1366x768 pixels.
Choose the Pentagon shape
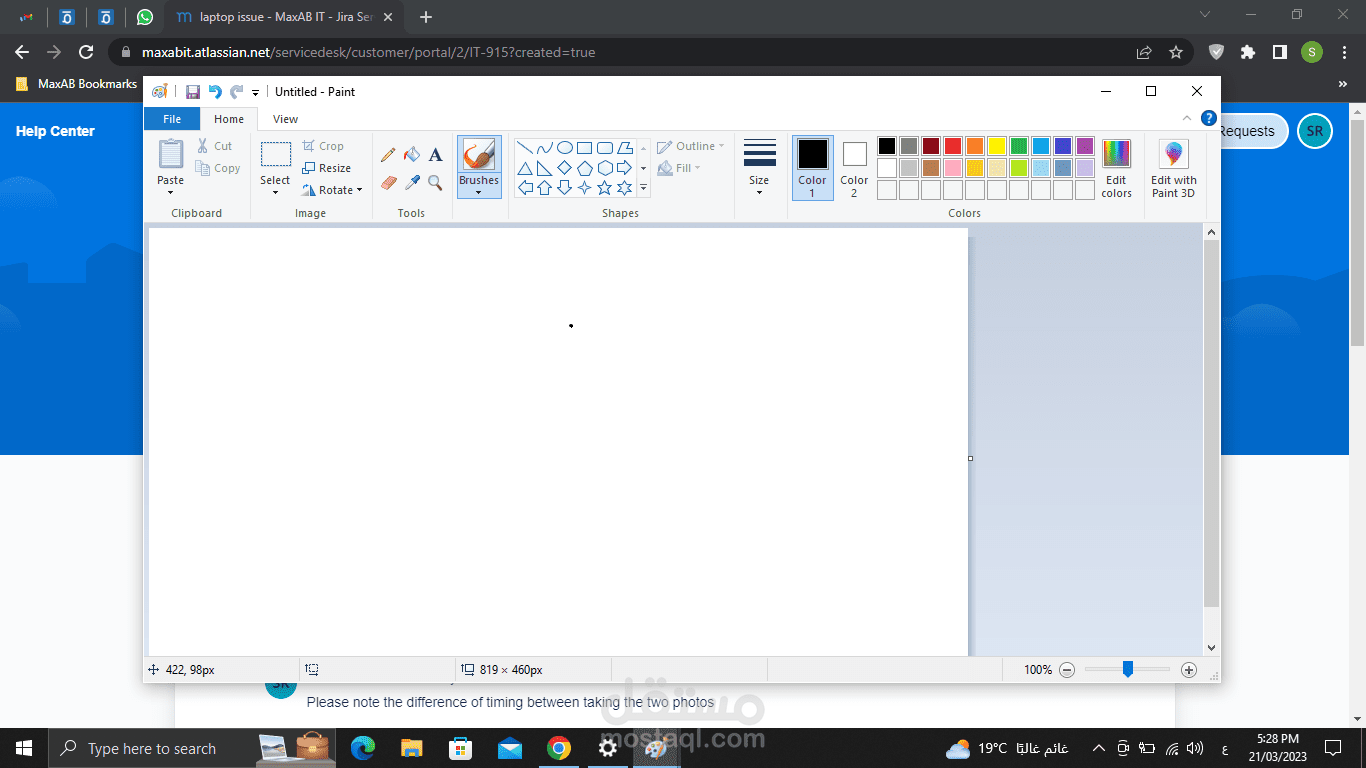pyautogui.click(x=585, y=167)
